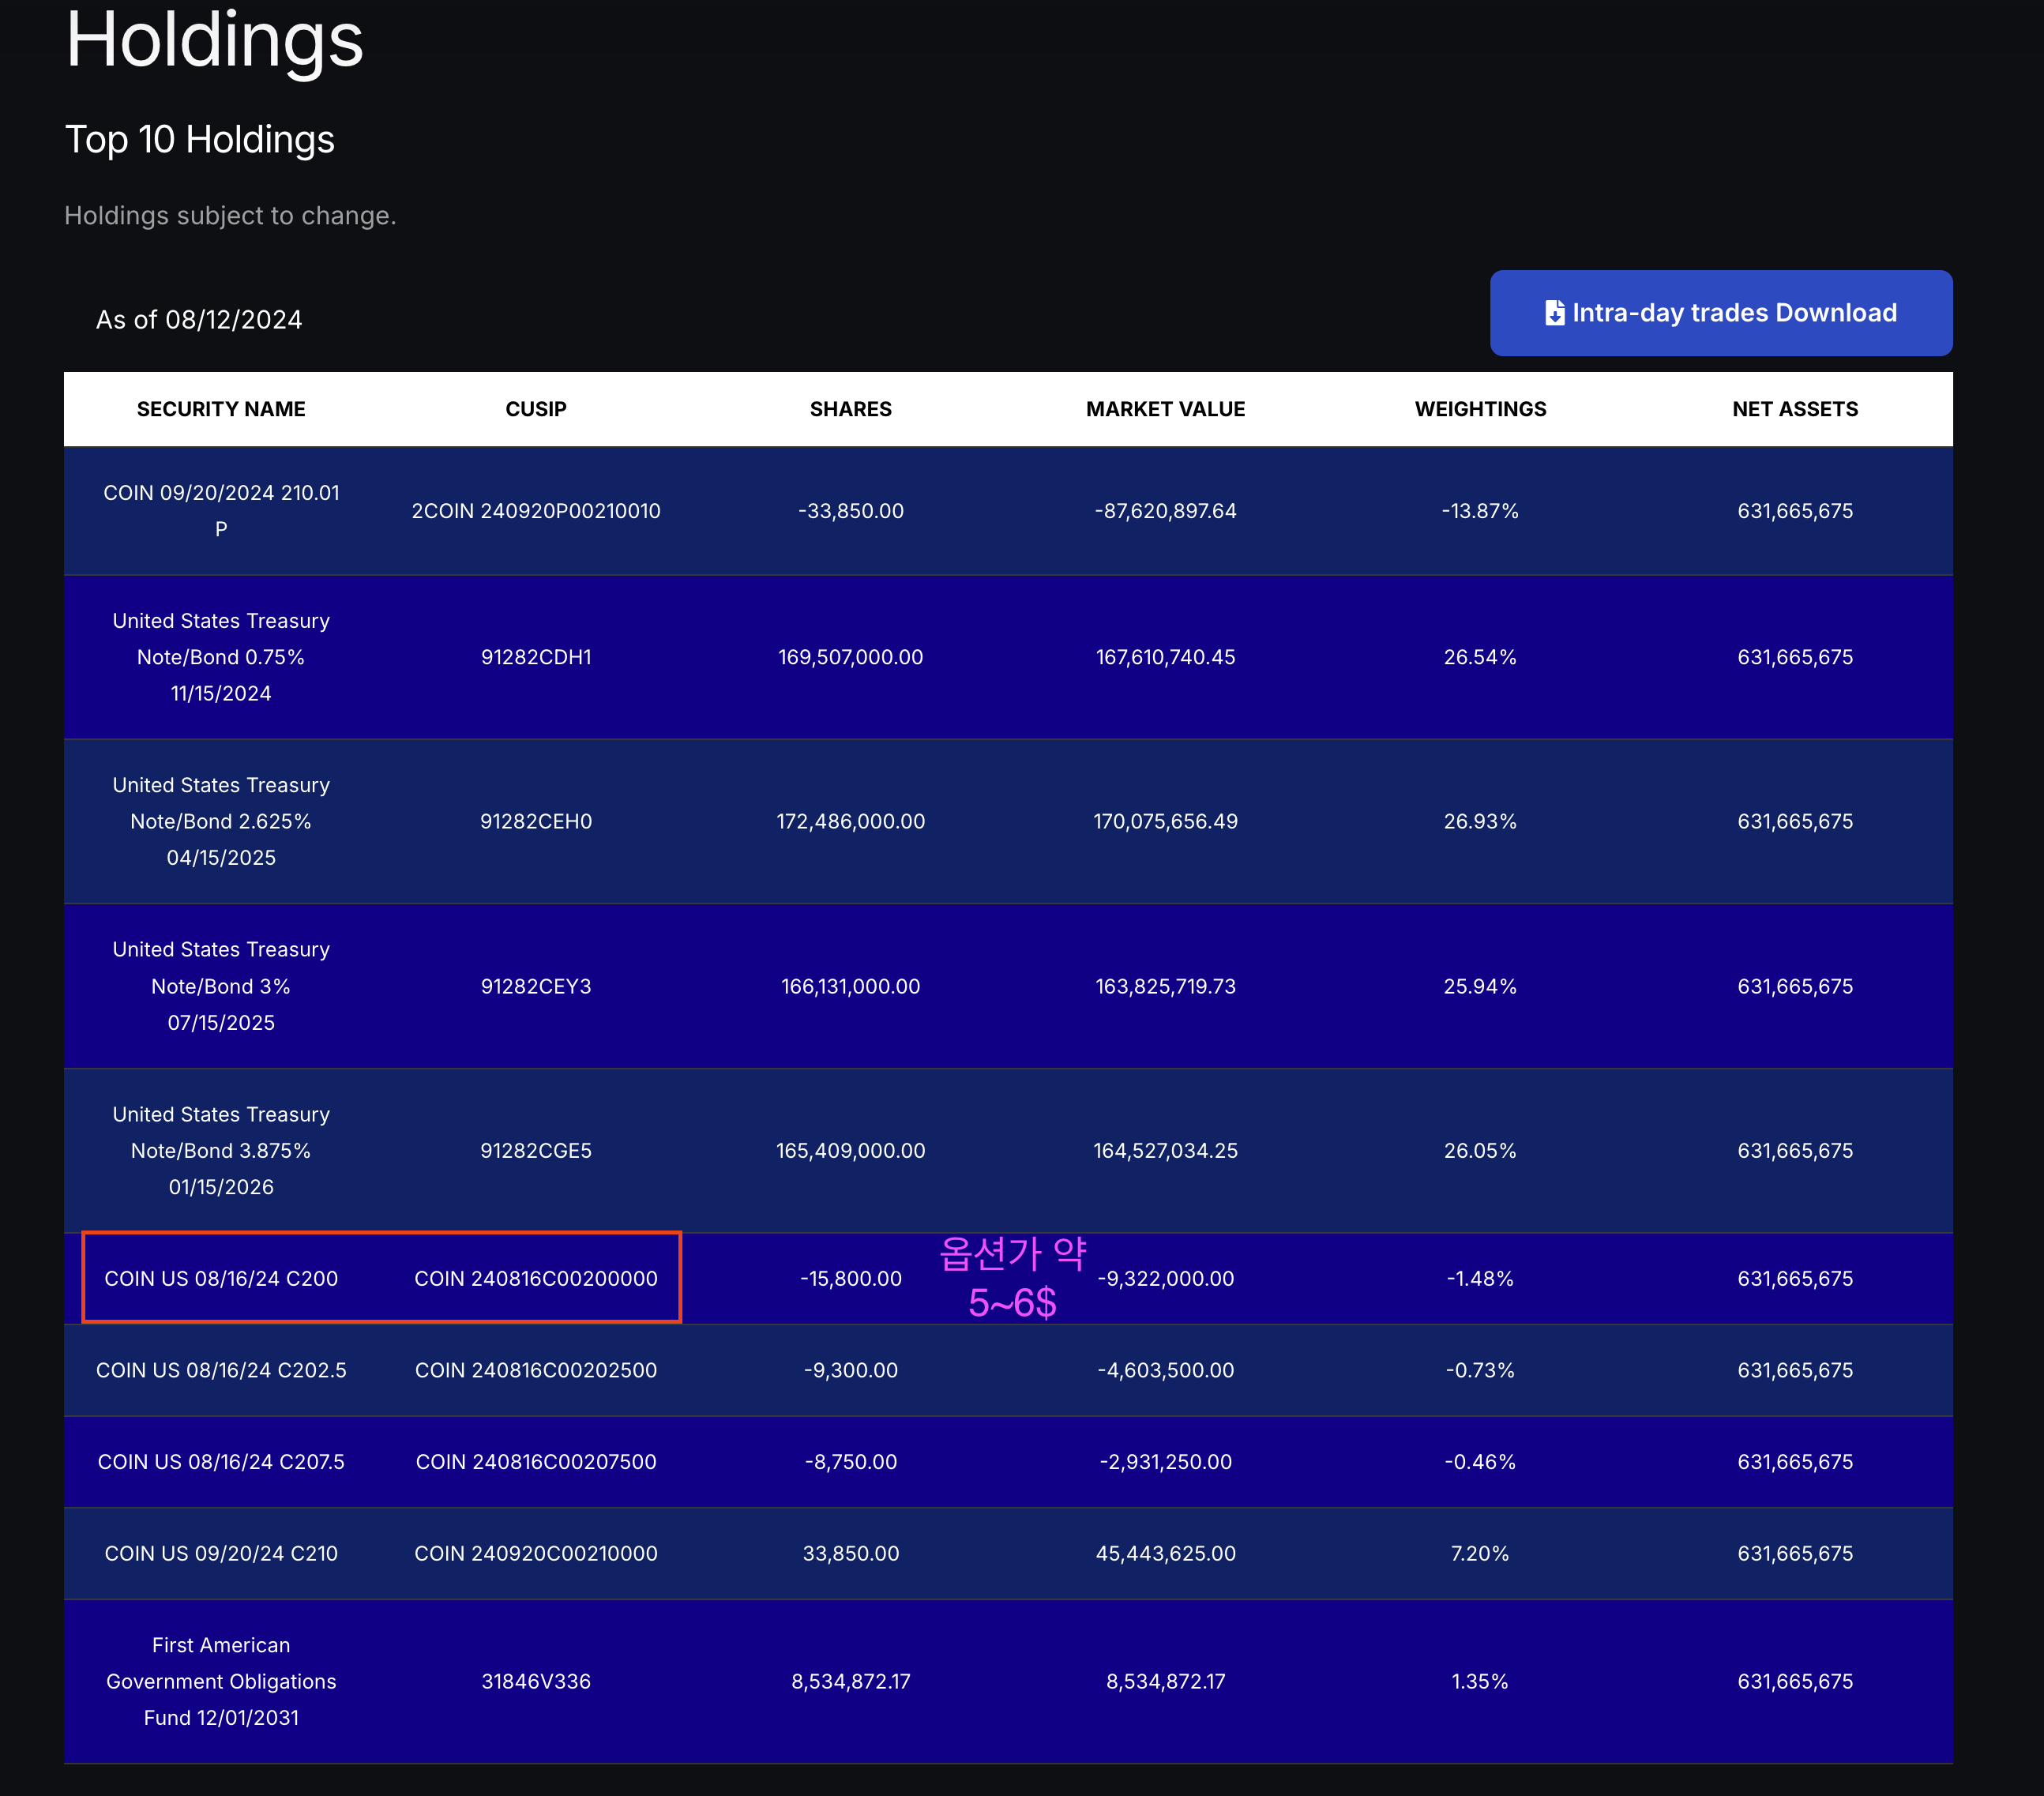
Task: Select COIN US 08/16/24 C202.5 security name
Action: point(221,1370)
